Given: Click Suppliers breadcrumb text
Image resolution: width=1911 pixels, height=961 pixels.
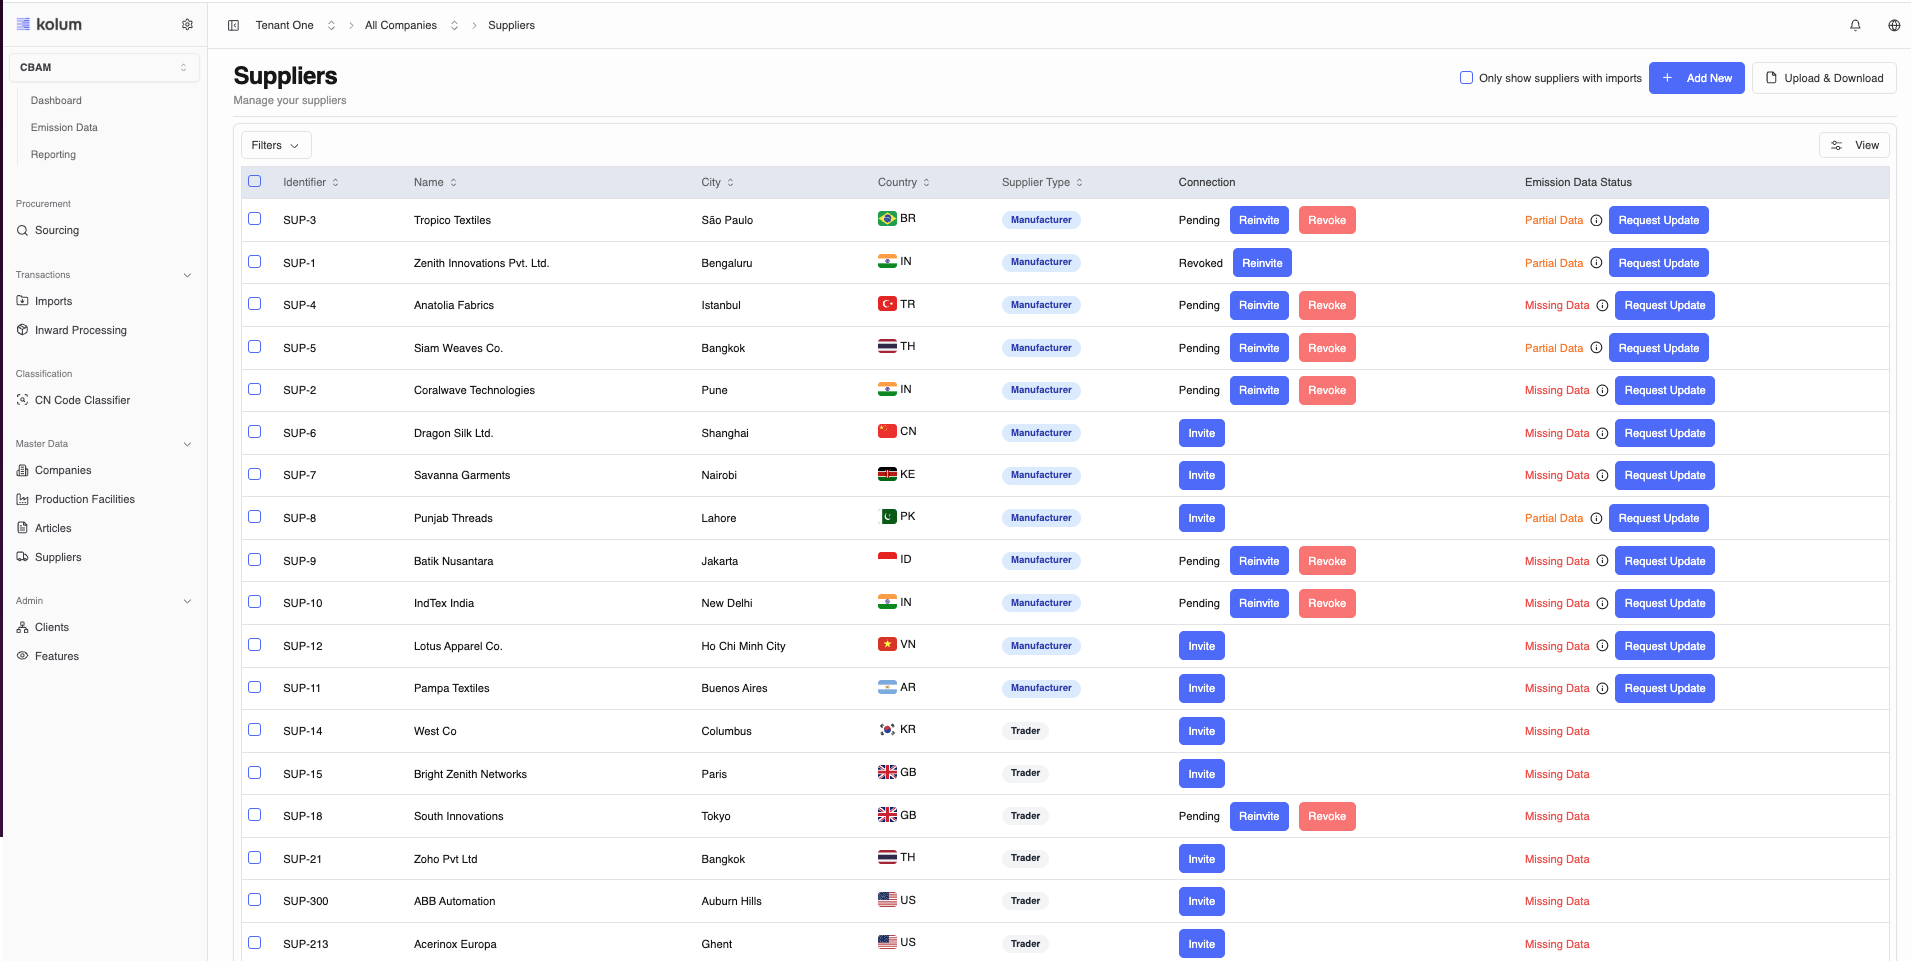Looking at the screenshot, I should (511, 26).
